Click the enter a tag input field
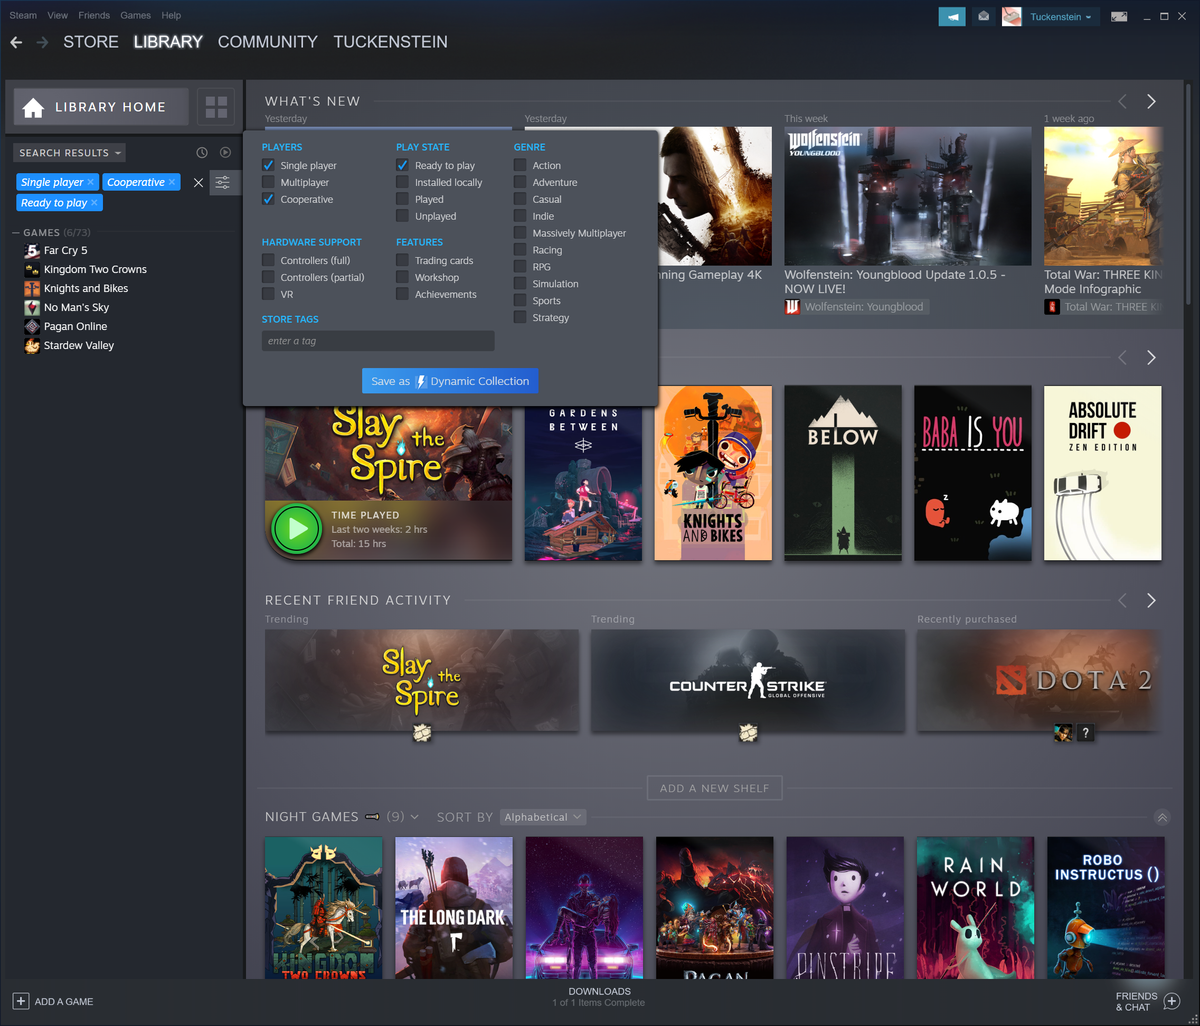1200x1026 pixels. coord(378,340)
